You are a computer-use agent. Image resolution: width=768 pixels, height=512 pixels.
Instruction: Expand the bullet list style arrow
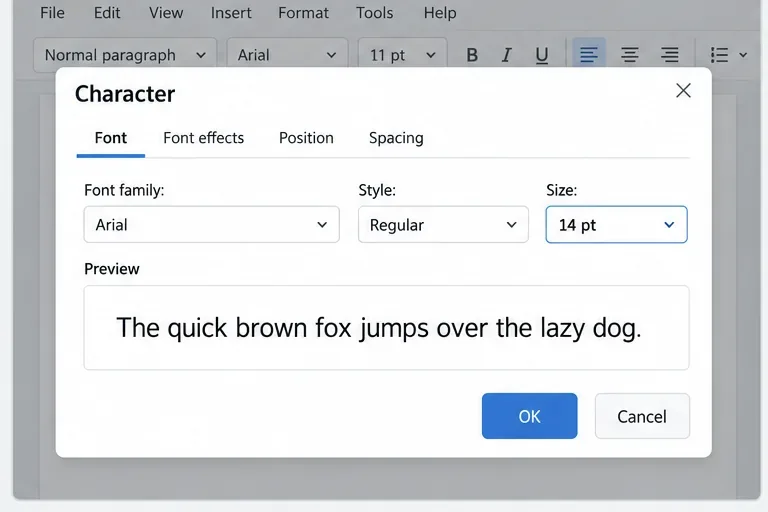(743, 55)
